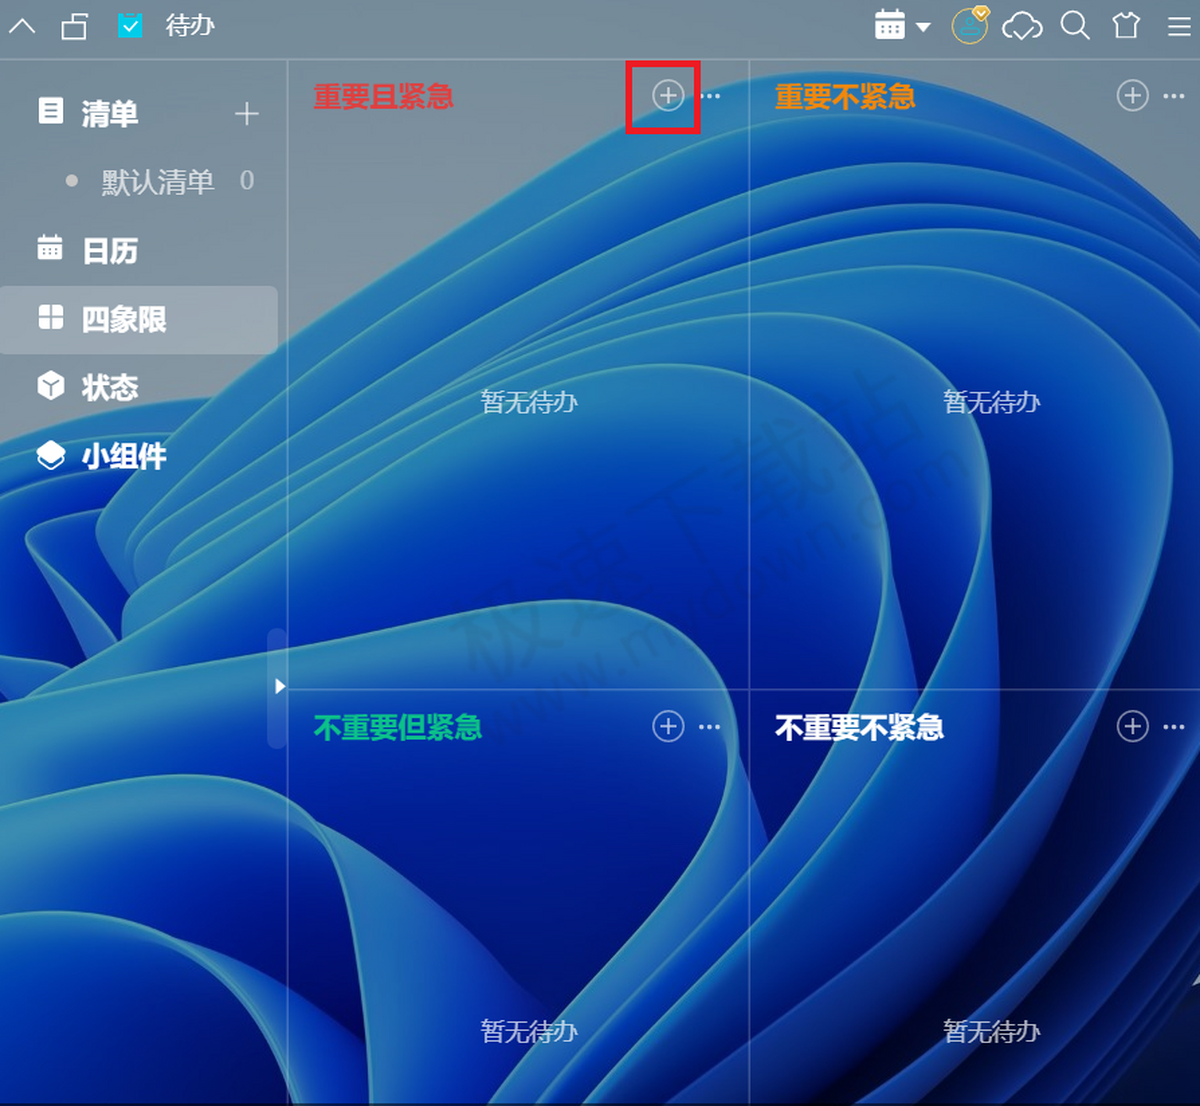The height and width of the screenshot is (1106, 1200).
Task: Add a task to 不重要但紧急 quadrant
Action: click(668, 726)
